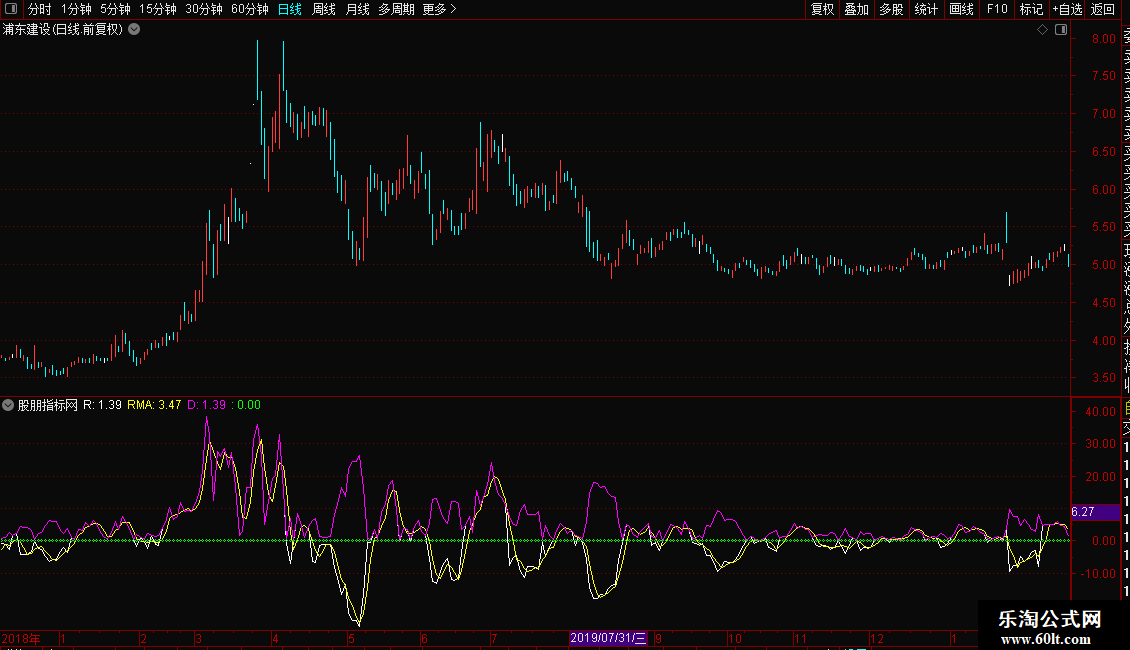Click the 6.27 value marker on indicator axis

1095,512
